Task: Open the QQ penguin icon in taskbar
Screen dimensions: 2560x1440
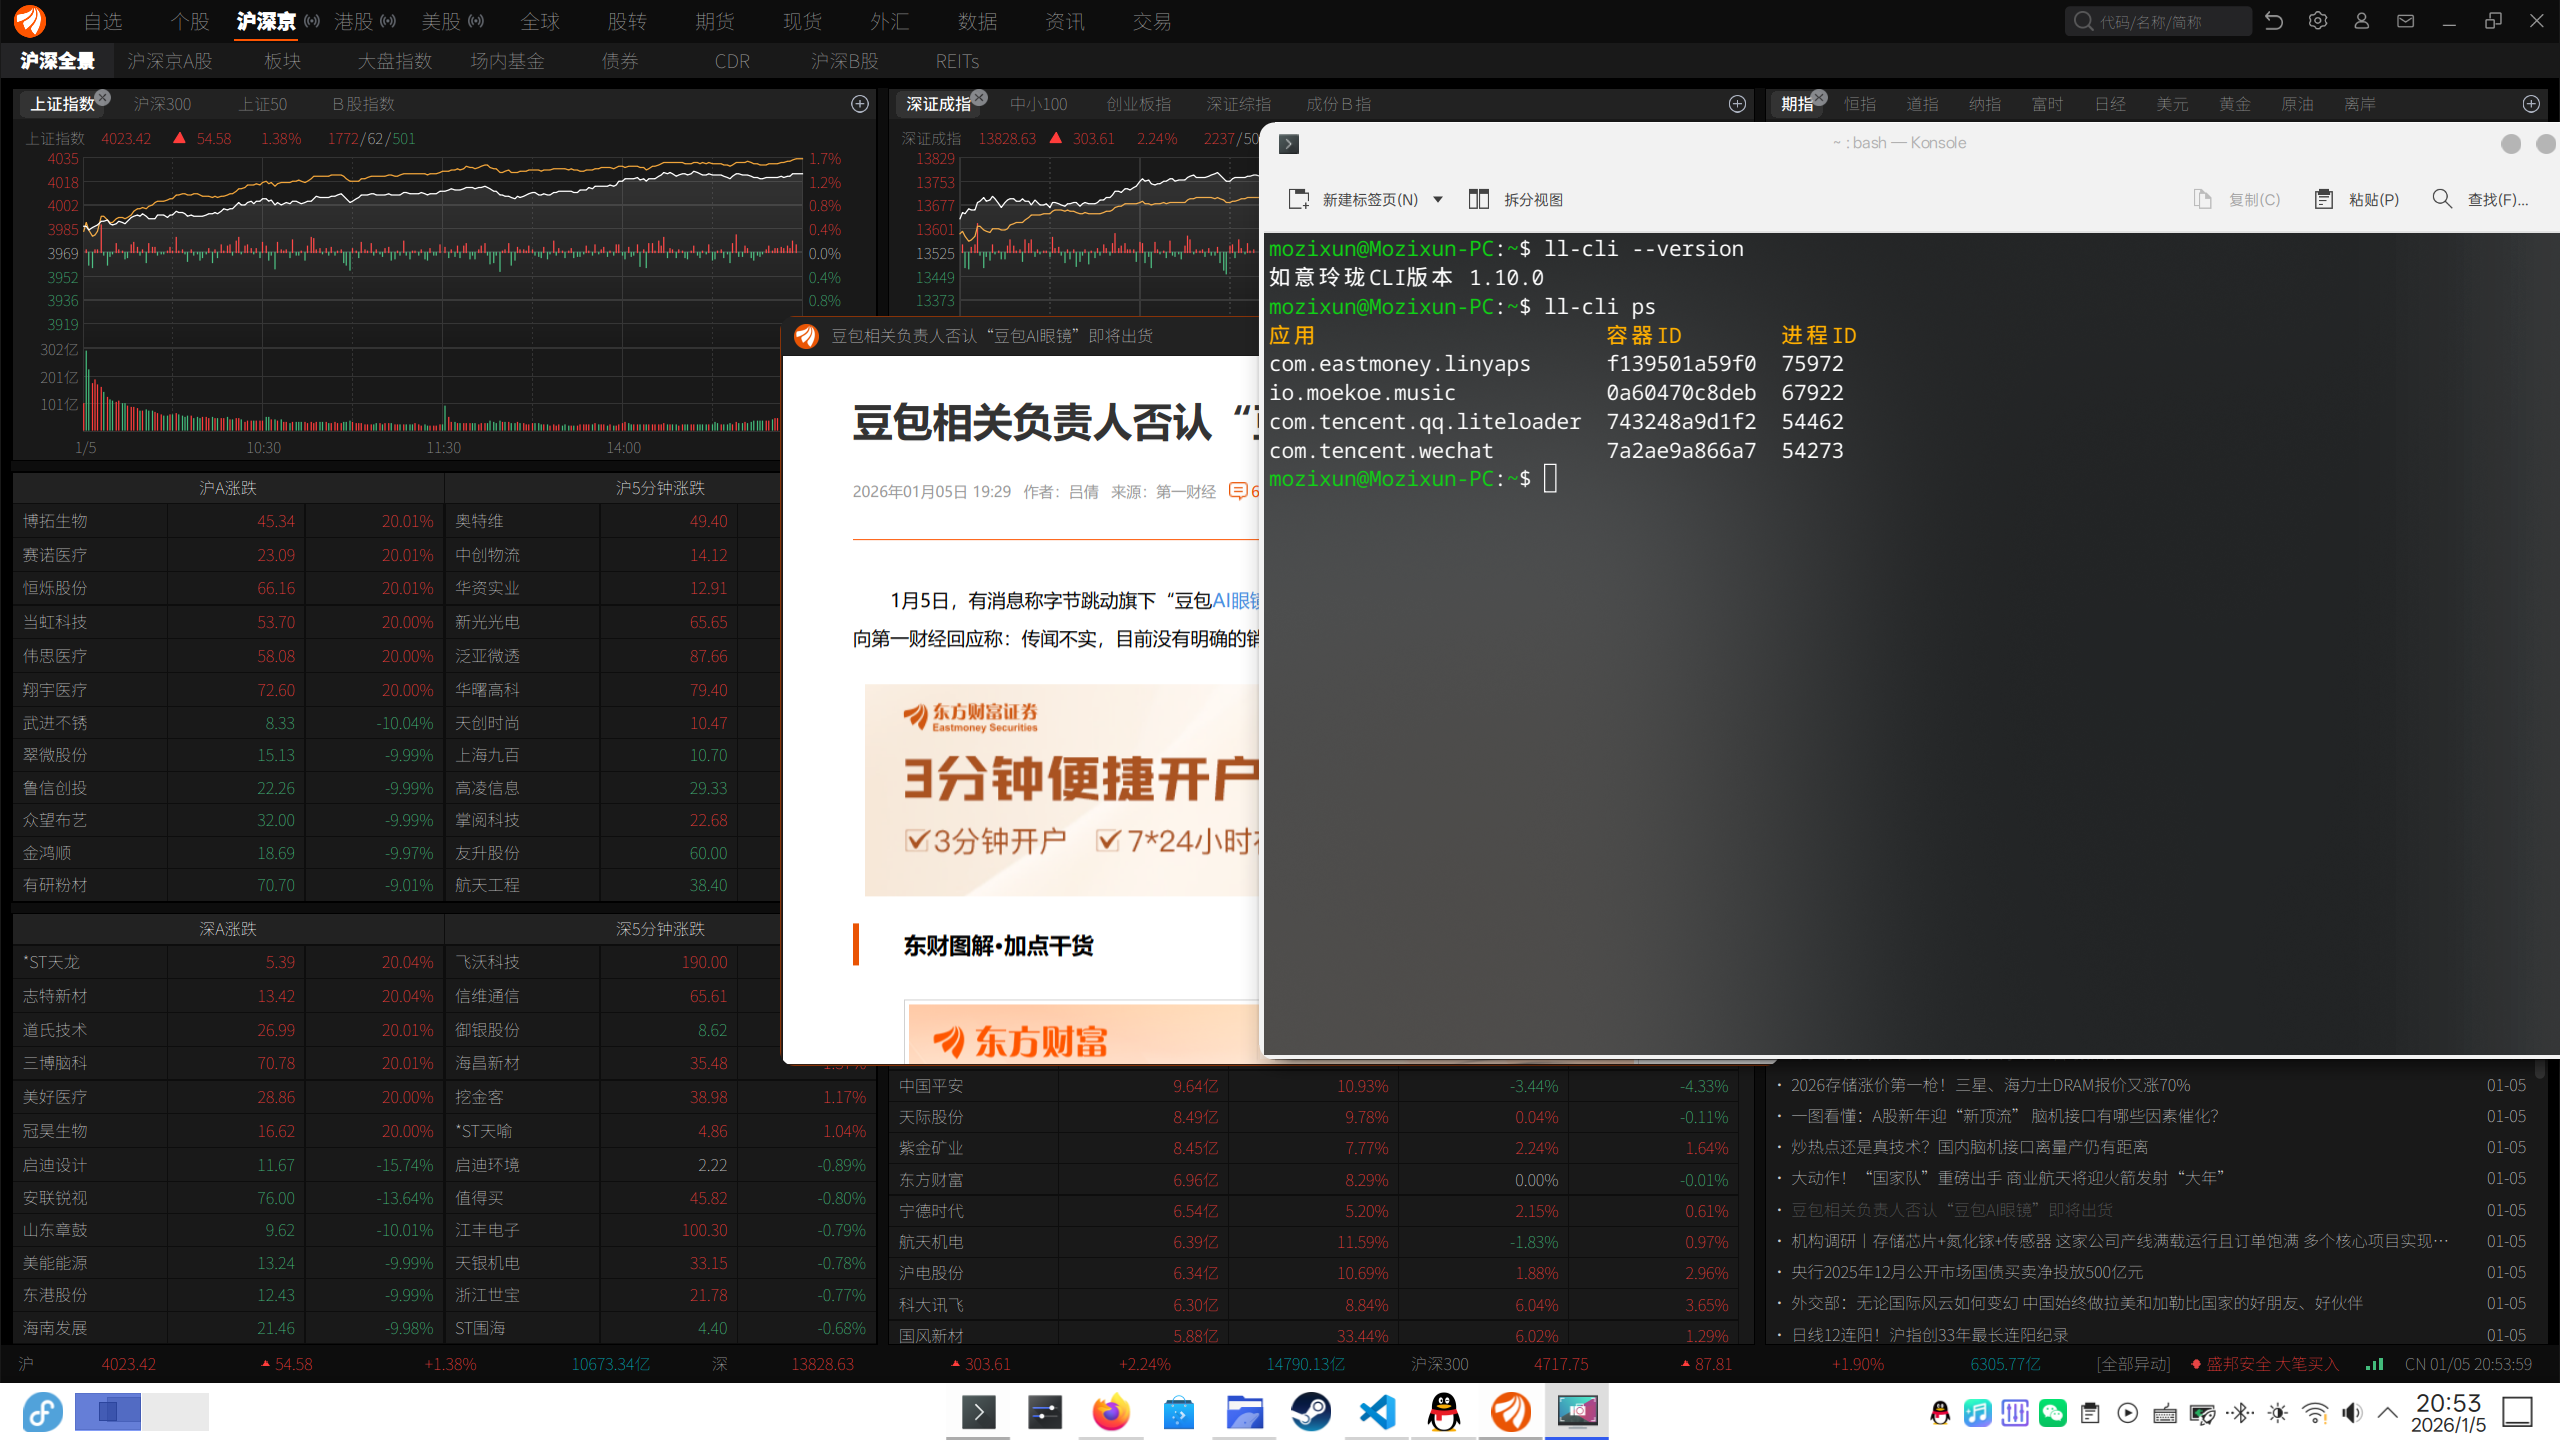Action: (1444, 1412)
